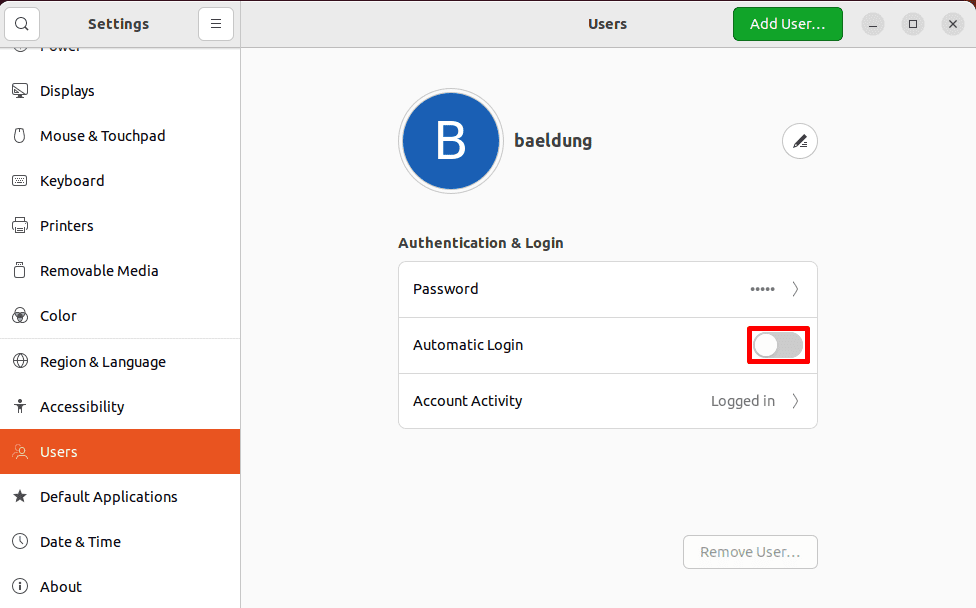This screenshot has height=608, width=976.
Task: Open the hamburger menu in Settings
Action: 216,23
